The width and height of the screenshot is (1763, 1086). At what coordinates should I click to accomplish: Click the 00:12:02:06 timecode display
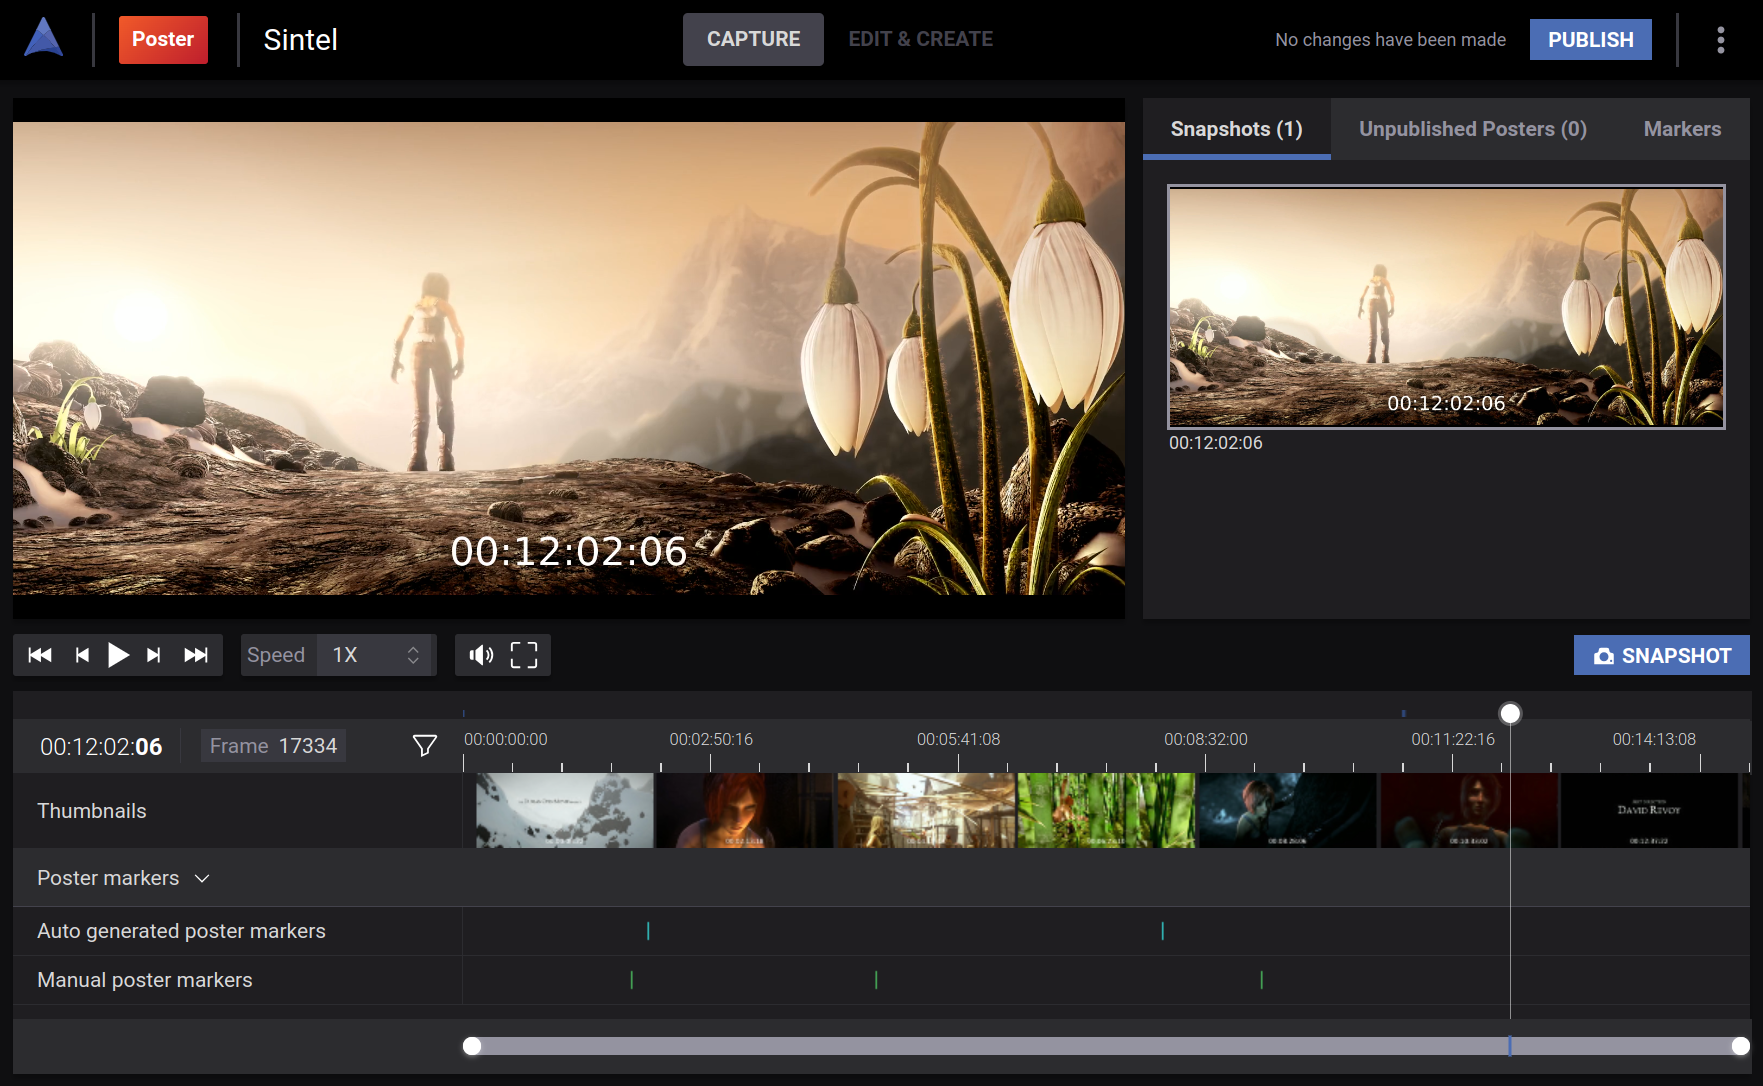coord(101,747)
